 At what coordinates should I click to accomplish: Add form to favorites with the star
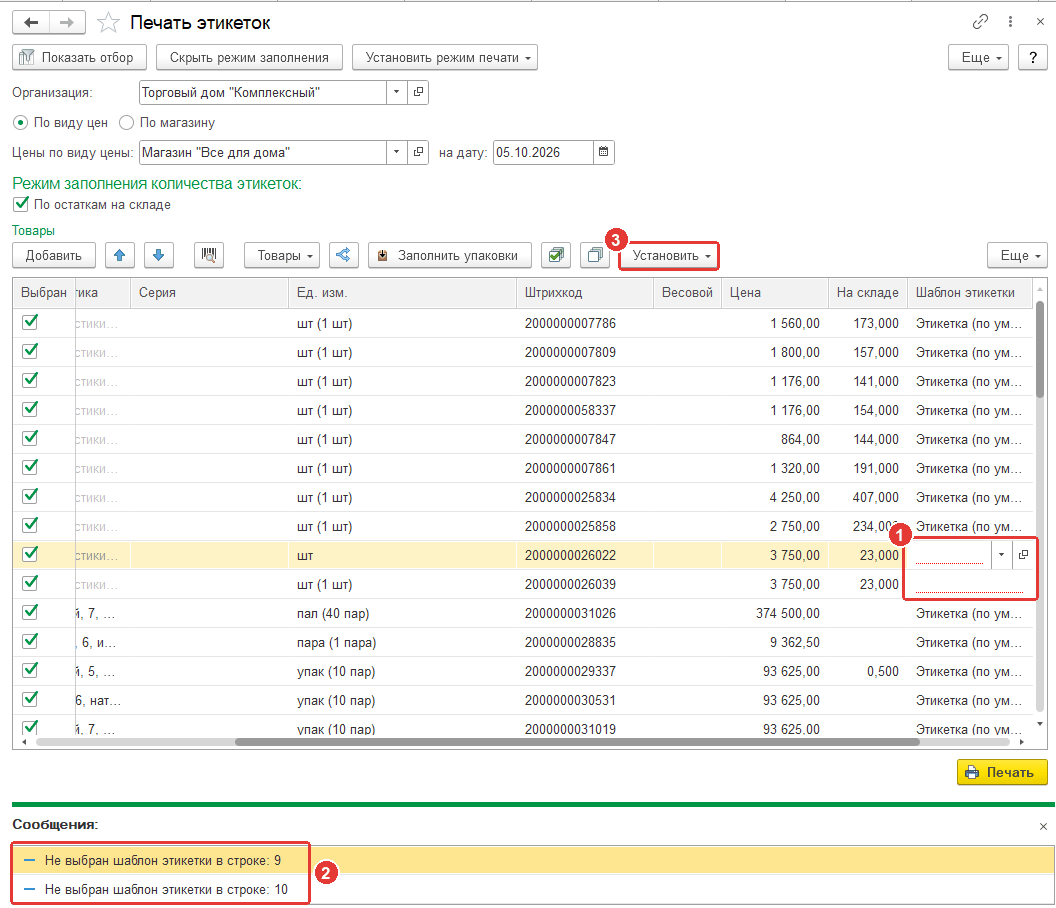(x=108, y=23)
